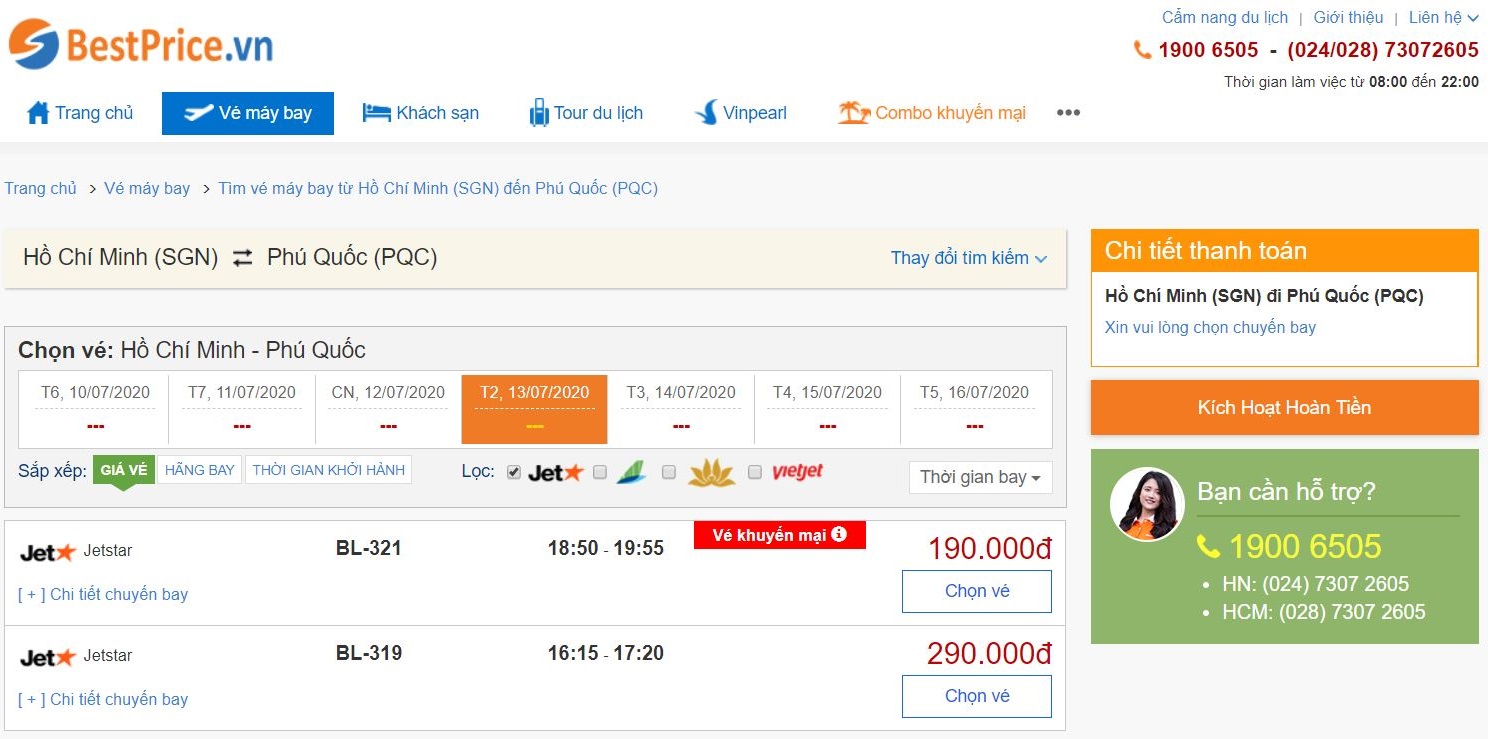Sort flights by GIÁ VÉ
Screen dimensions: 1488x739
[x=124, y=470]
